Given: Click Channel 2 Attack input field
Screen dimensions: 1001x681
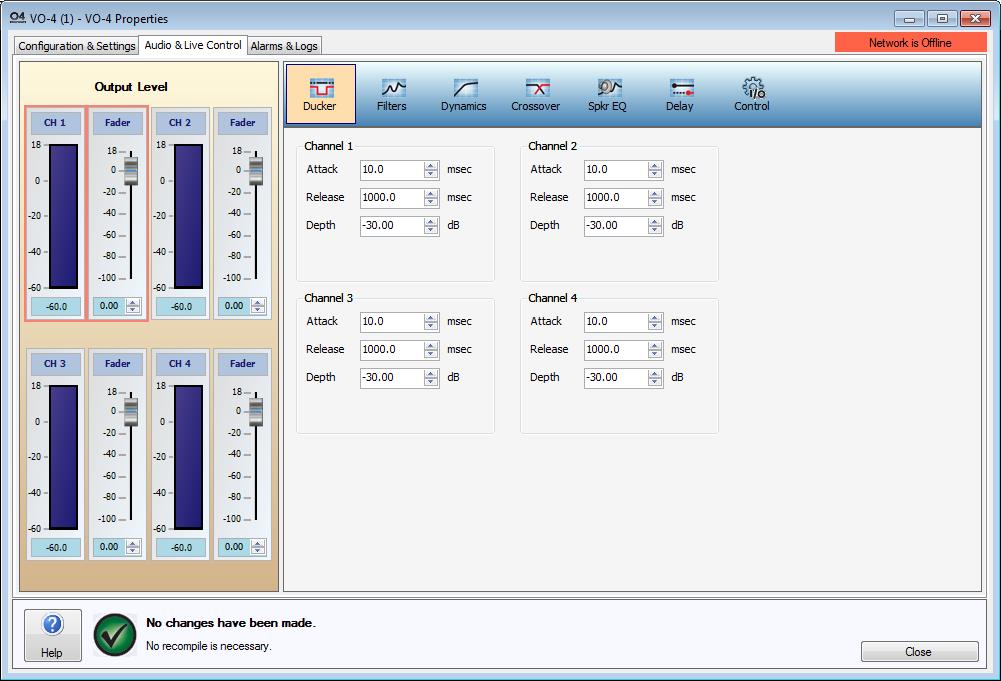Looking at the screenshot, I should tap(616, 170).
